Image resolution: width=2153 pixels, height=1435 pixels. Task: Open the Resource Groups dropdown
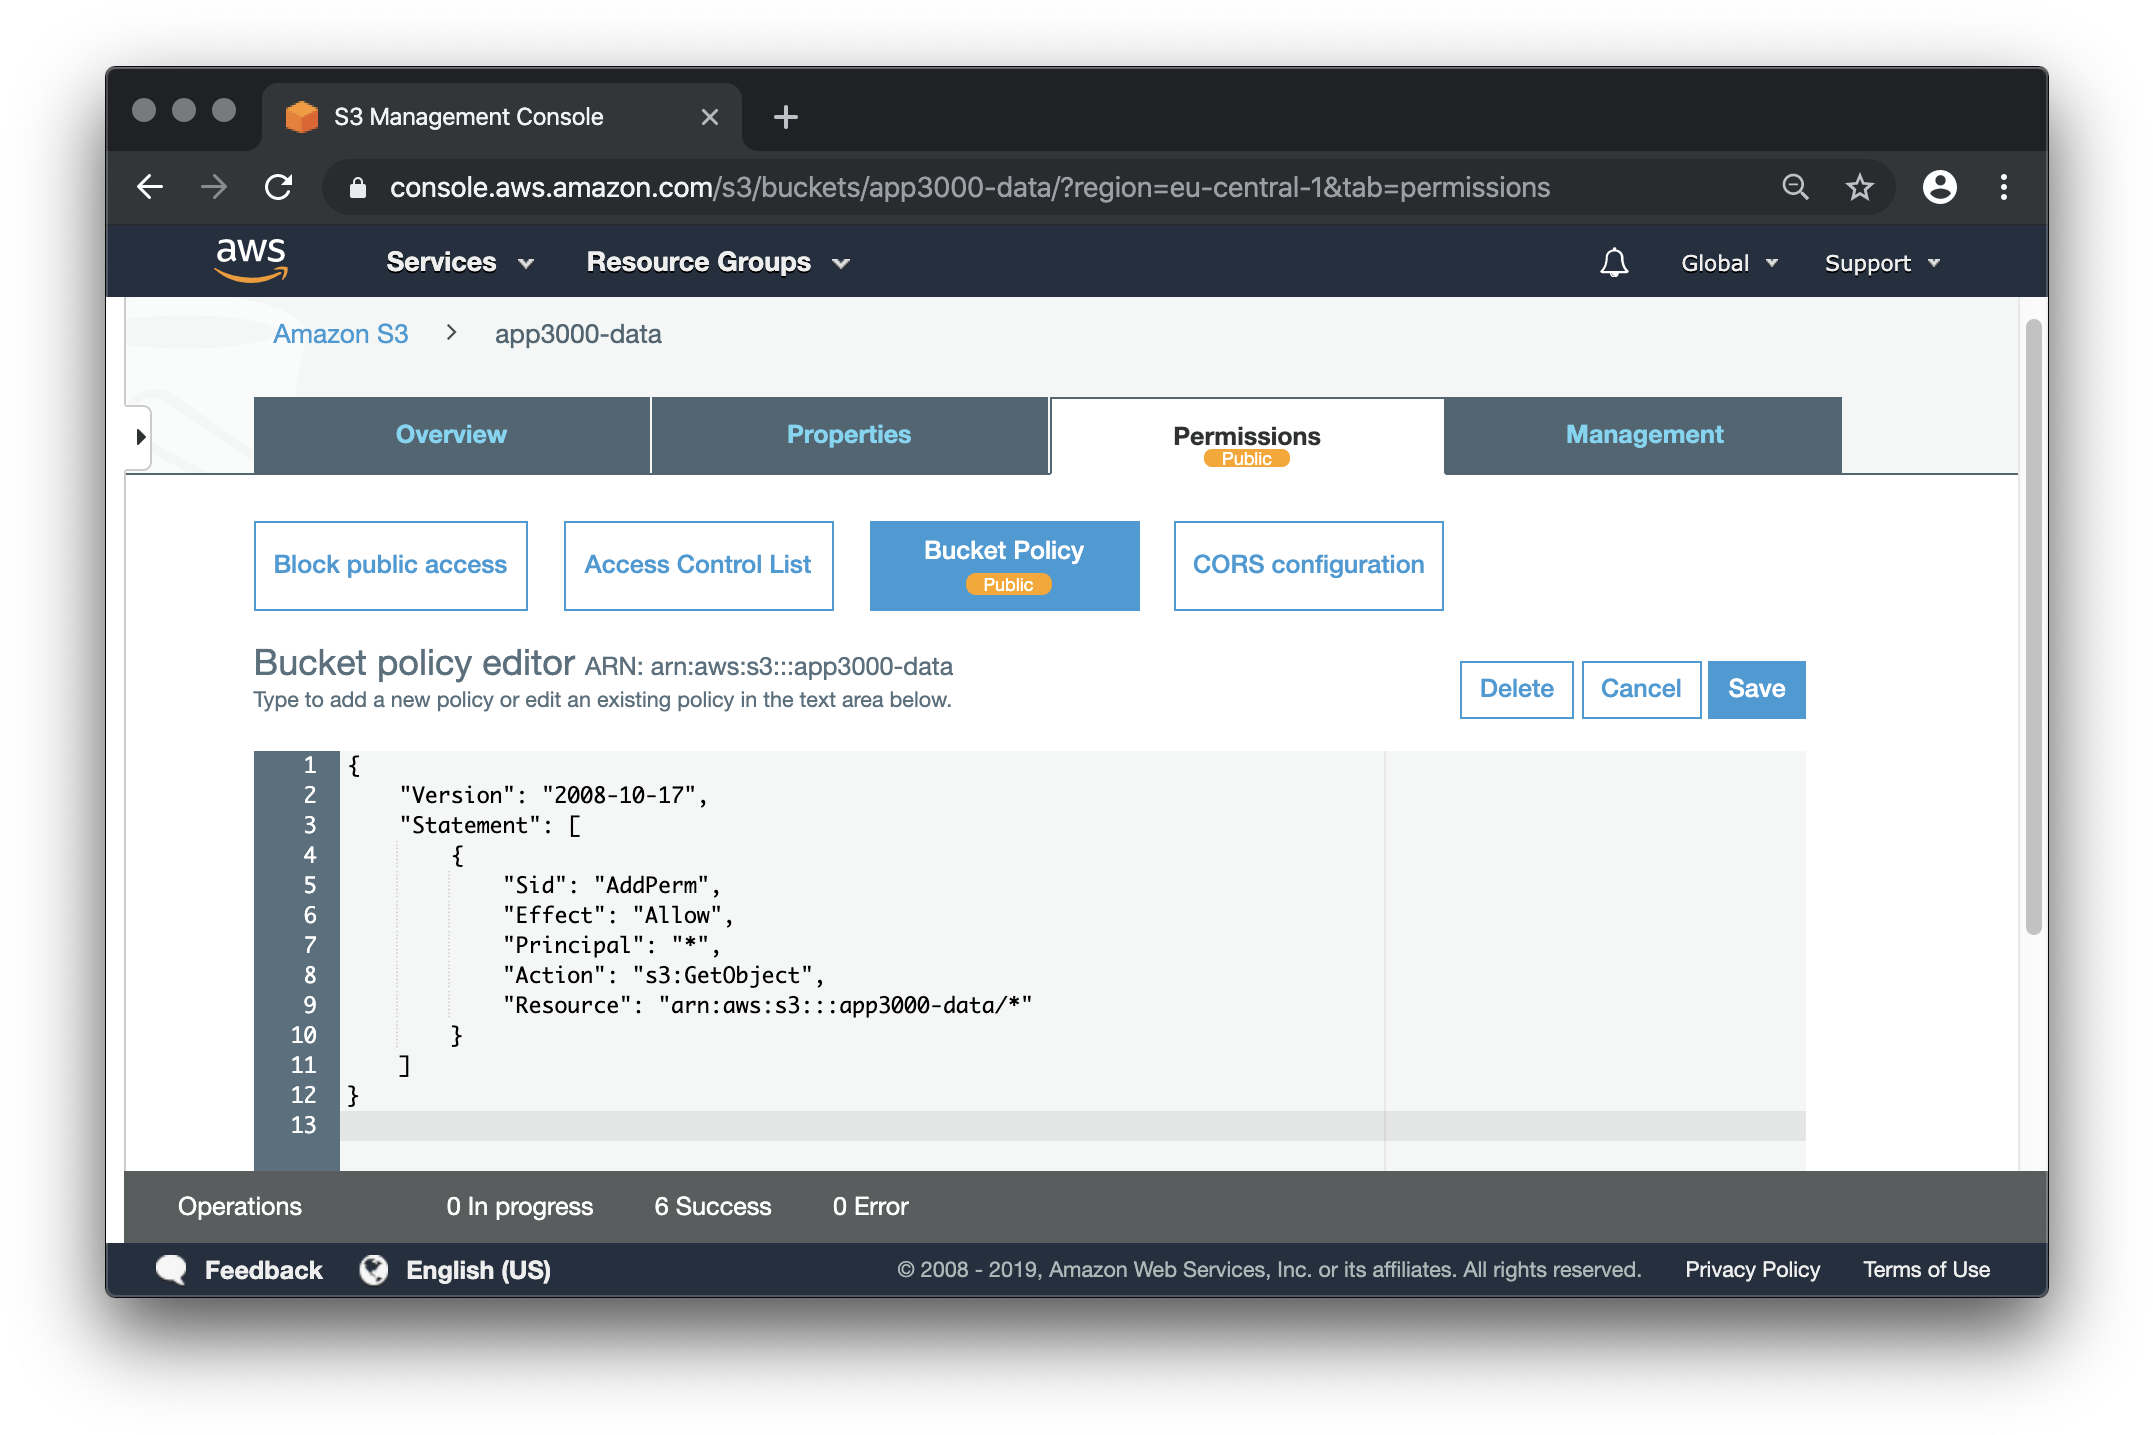click(x=718, y=262)
